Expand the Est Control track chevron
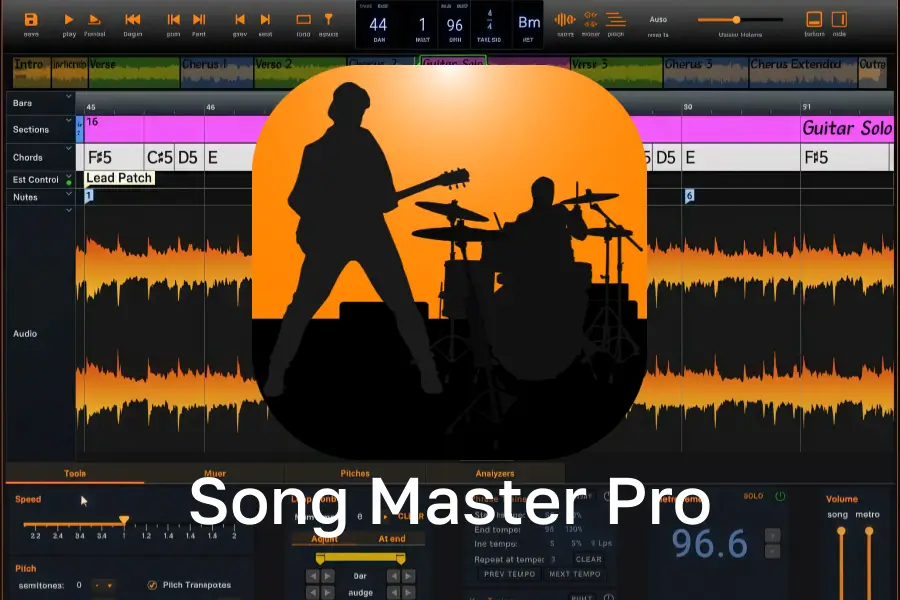Image resolution: width=900 pixels, height=600 pixels. (x=69, y=176)
